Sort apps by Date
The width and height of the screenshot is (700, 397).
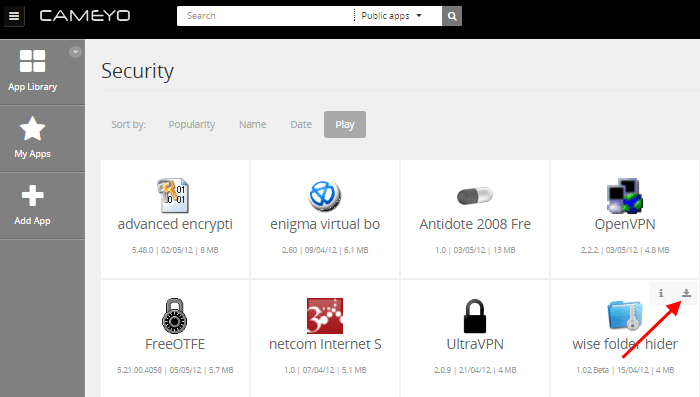[301, 125]
